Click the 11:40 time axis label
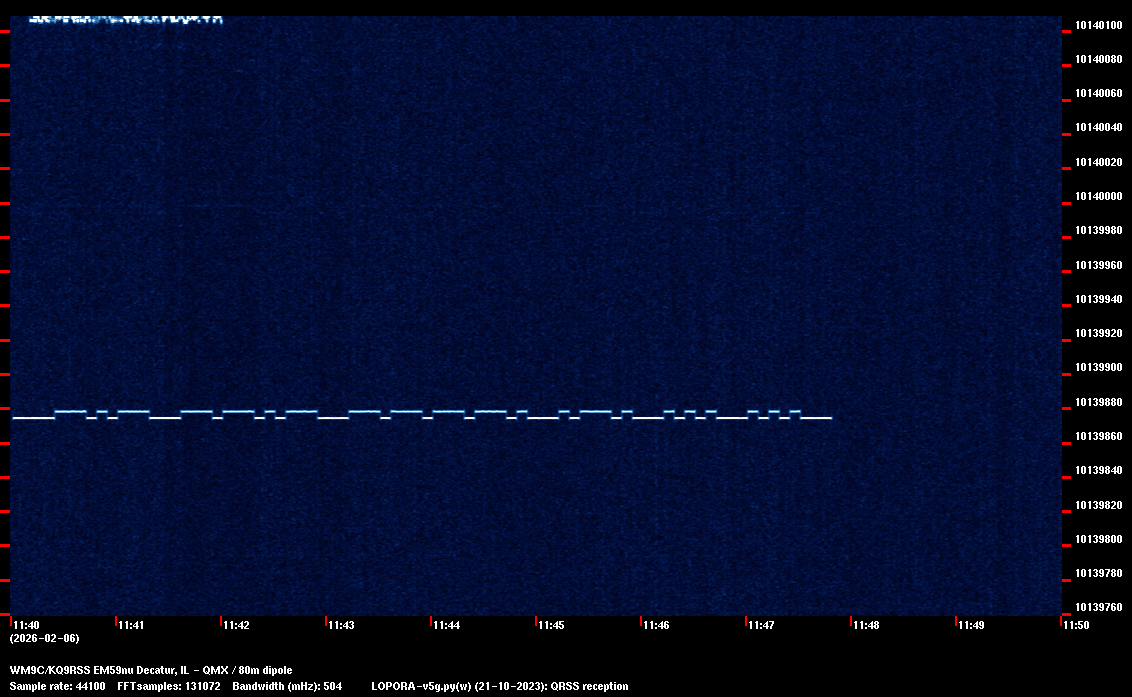This screenshot has height=697, width=1132. (x=25, y=625)
